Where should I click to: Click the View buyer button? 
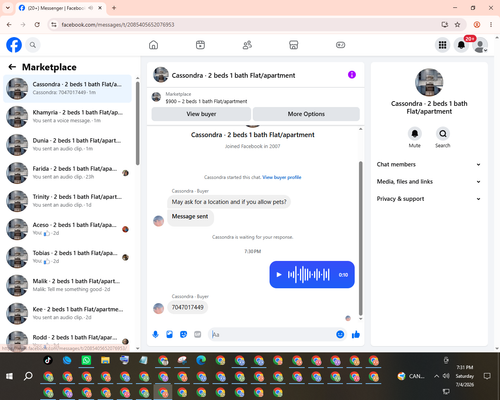[201, 114]
